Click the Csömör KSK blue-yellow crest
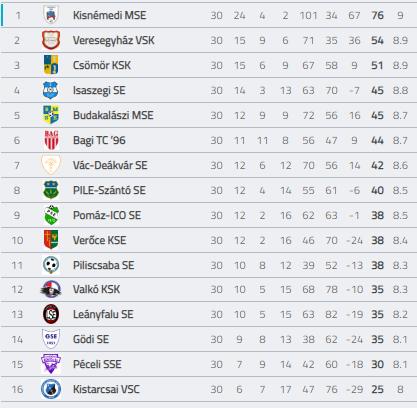 point(51,65)
